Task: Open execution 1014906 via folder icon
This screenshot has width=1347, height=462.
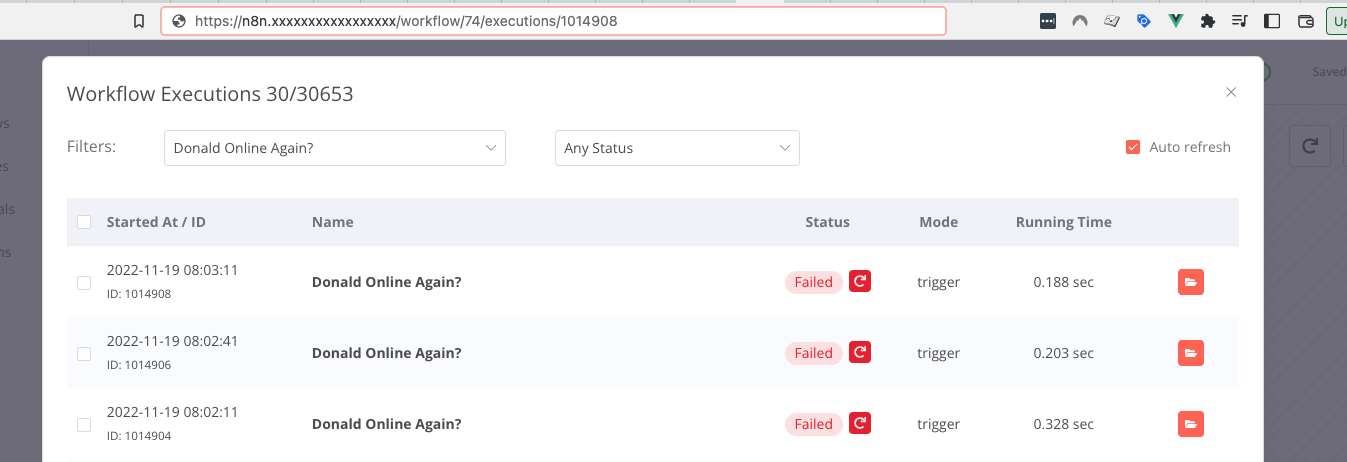Action: pyautogui.click(x=1190, y=353)
